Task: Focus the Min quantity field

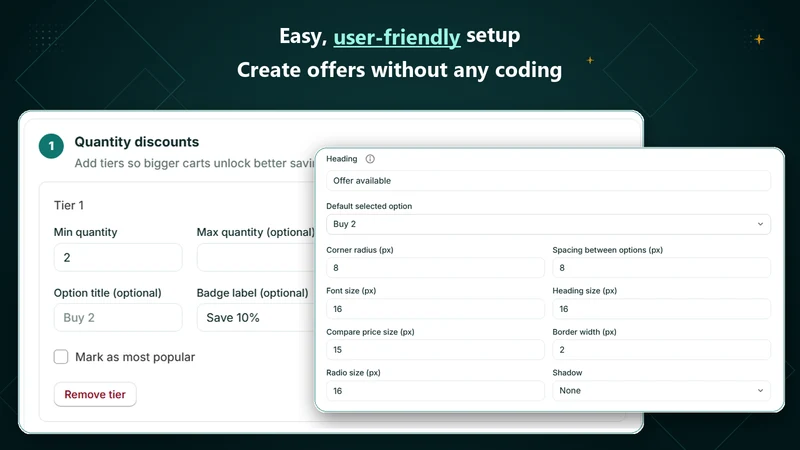Action: (x=118, y=257)
